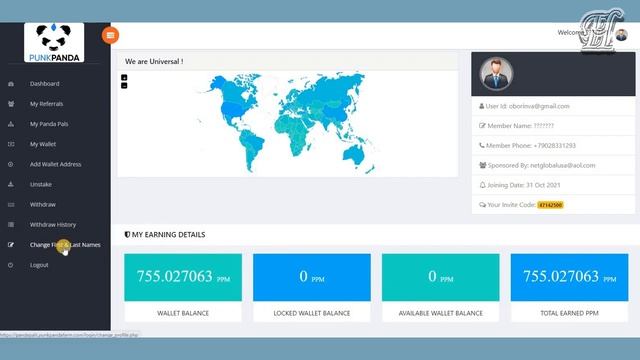This screenshot has width=640, height=360.
Task: Click the orange hamburger menu toggle
Action: click(110, 36)
